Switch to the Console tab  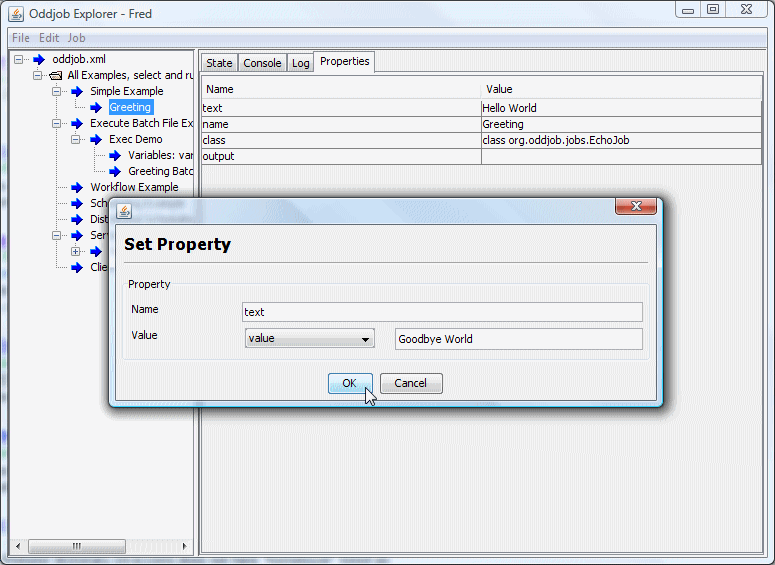[262, 63]
